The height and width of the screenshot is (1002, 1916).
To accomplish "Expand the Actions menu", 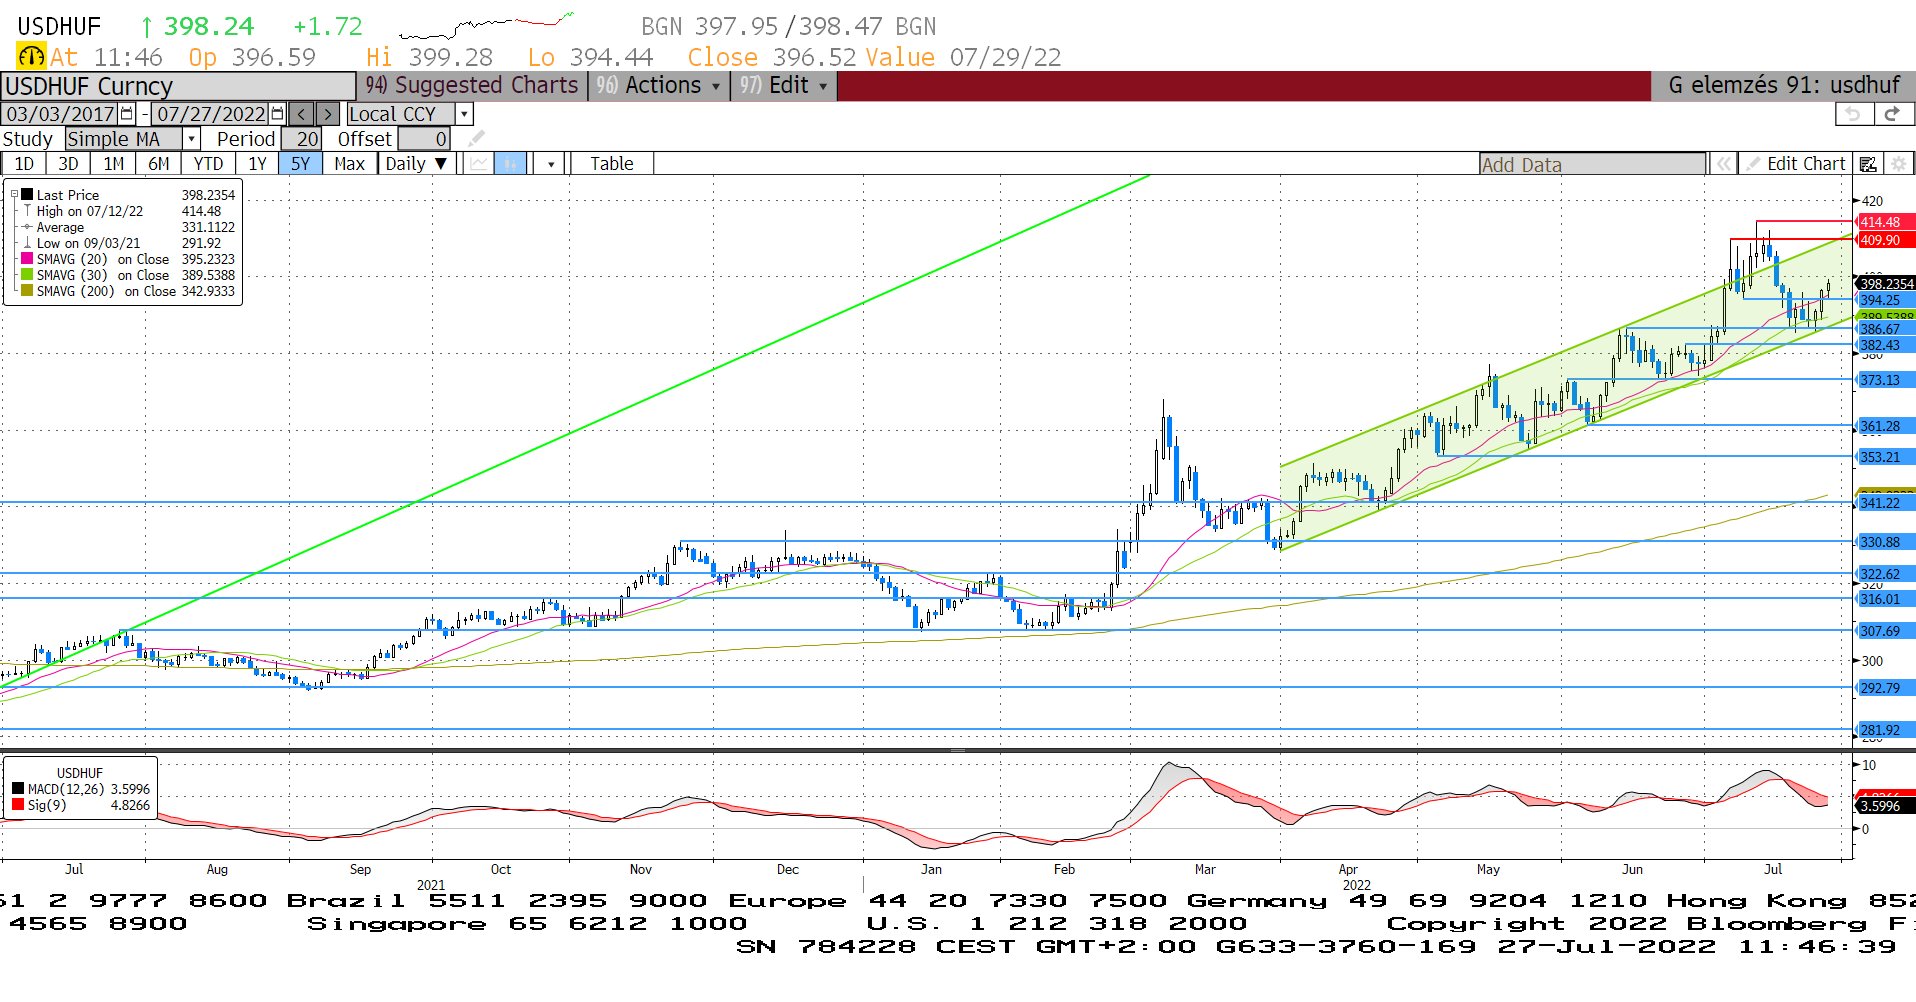I will [658, 86].
